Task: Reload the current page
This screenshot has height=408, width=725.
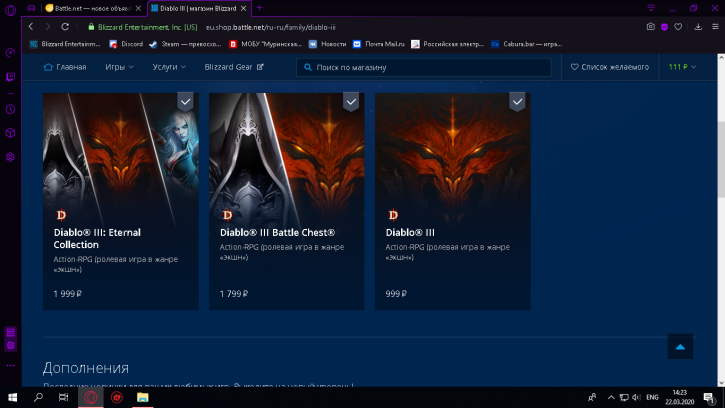Action: pos(65,27)
